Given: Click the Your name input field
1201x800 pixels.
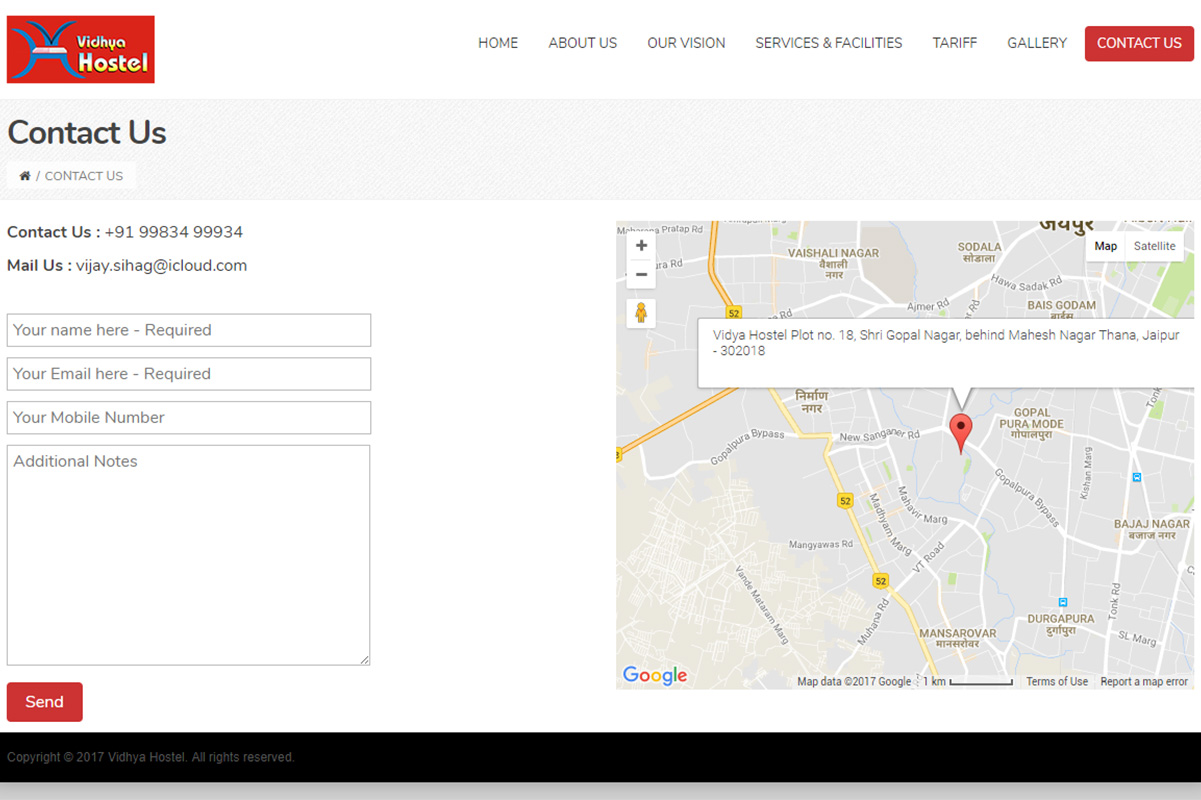Looking at the screenshot, I should pyautogui.click(x=189, y=330).
